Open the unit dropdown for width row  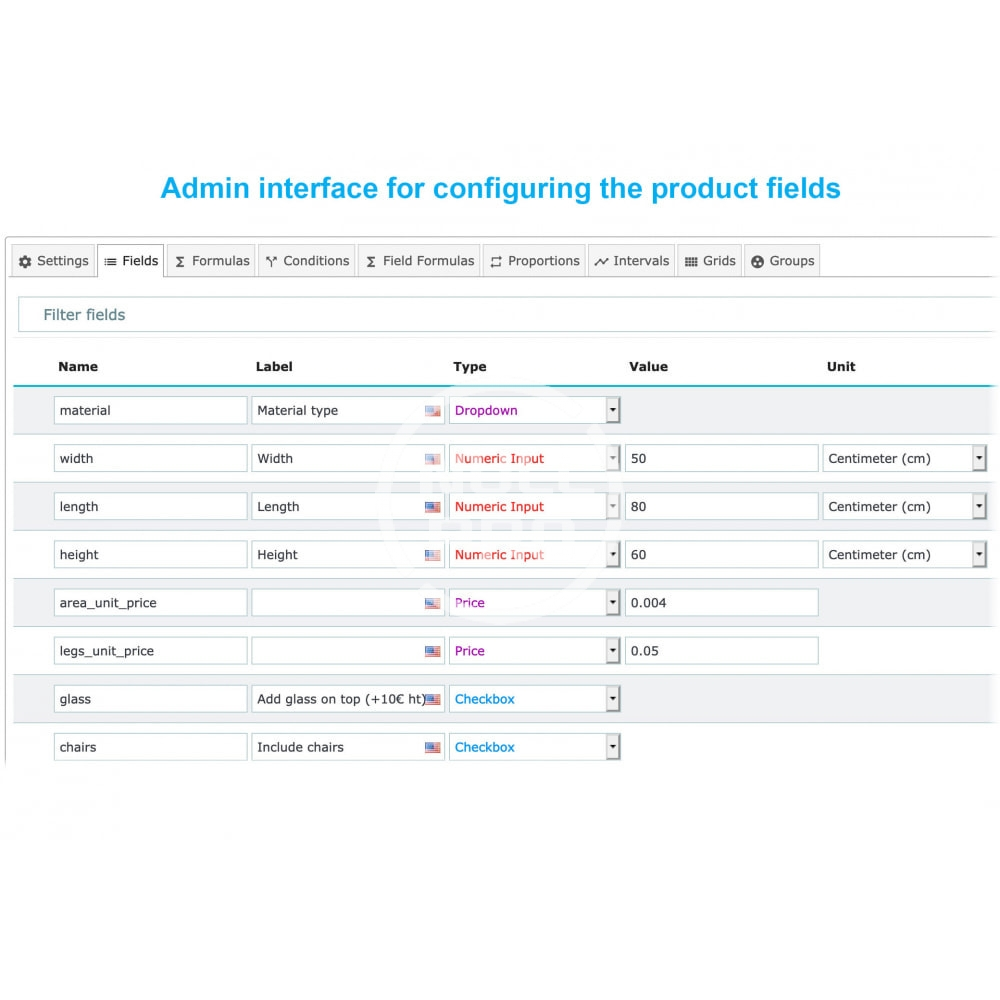point(978,459)
